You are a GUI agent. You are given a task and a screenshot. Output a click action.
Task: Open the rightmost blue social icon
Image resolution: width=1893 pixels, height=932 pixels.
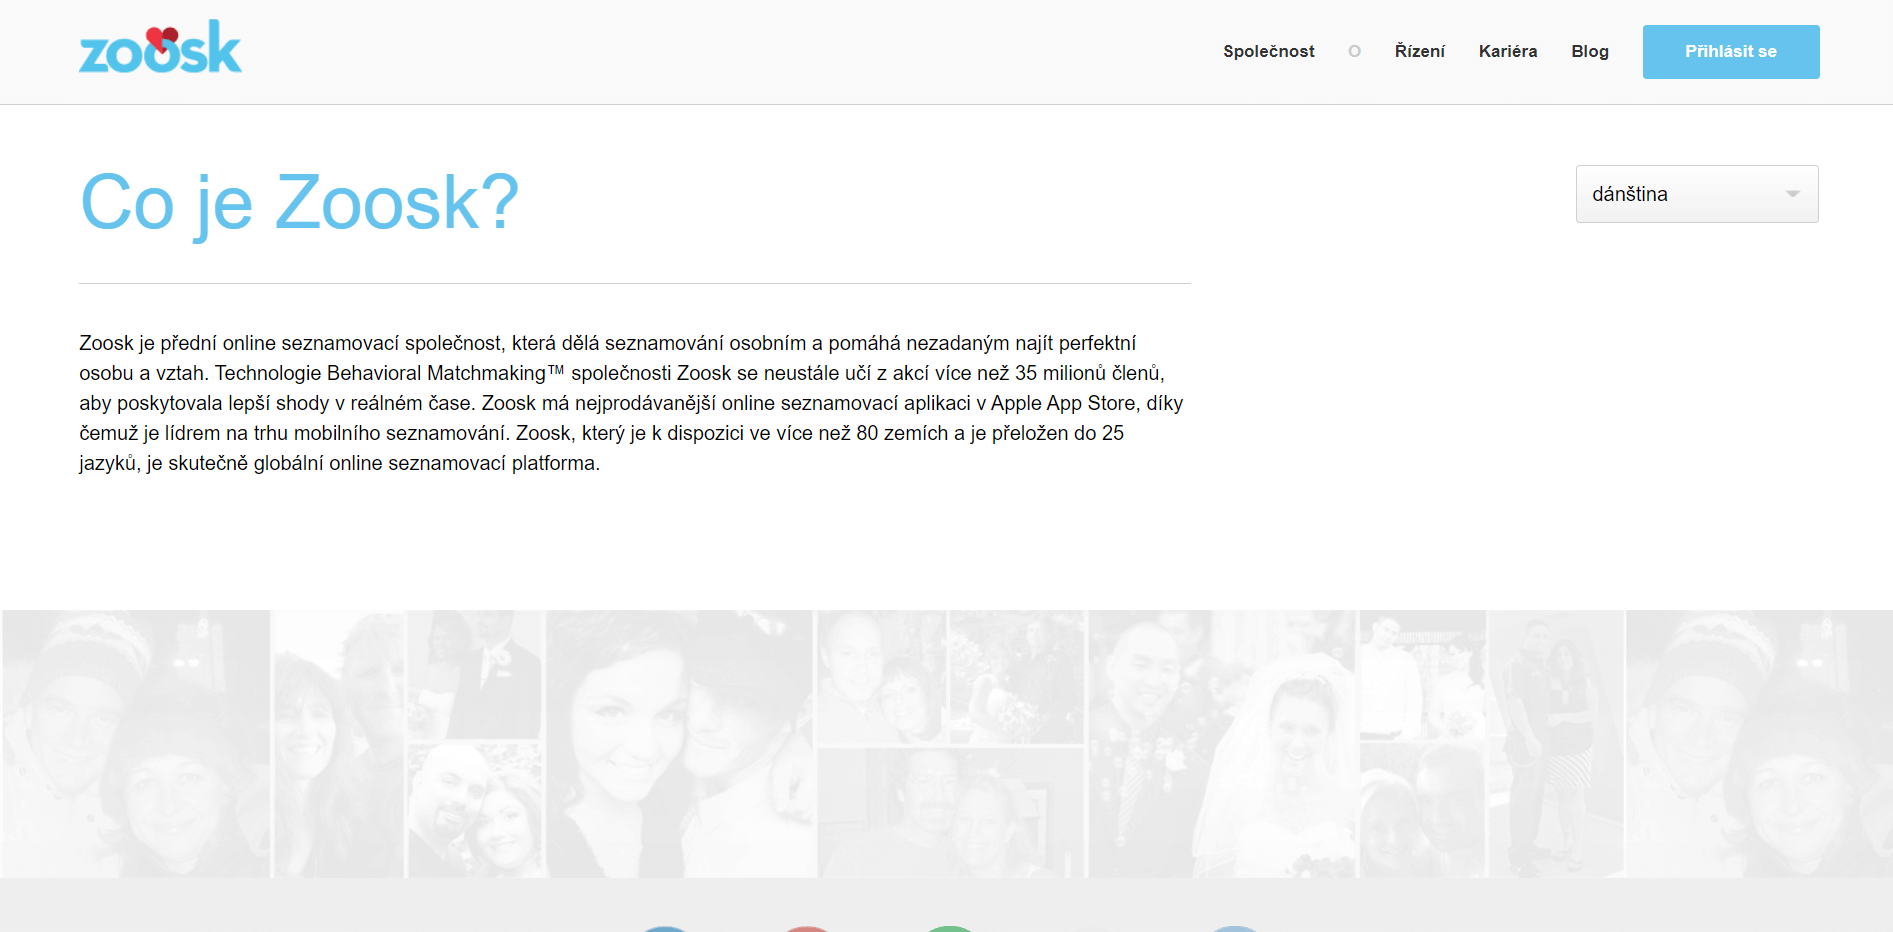(x=1234, y=928)
